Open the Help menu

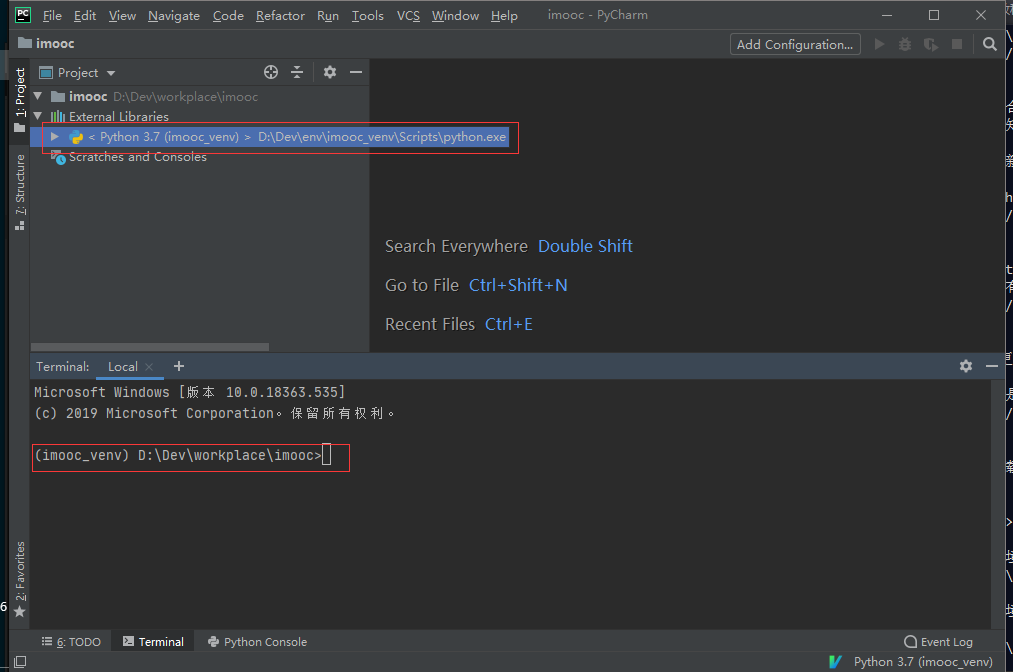coord(504,16)
